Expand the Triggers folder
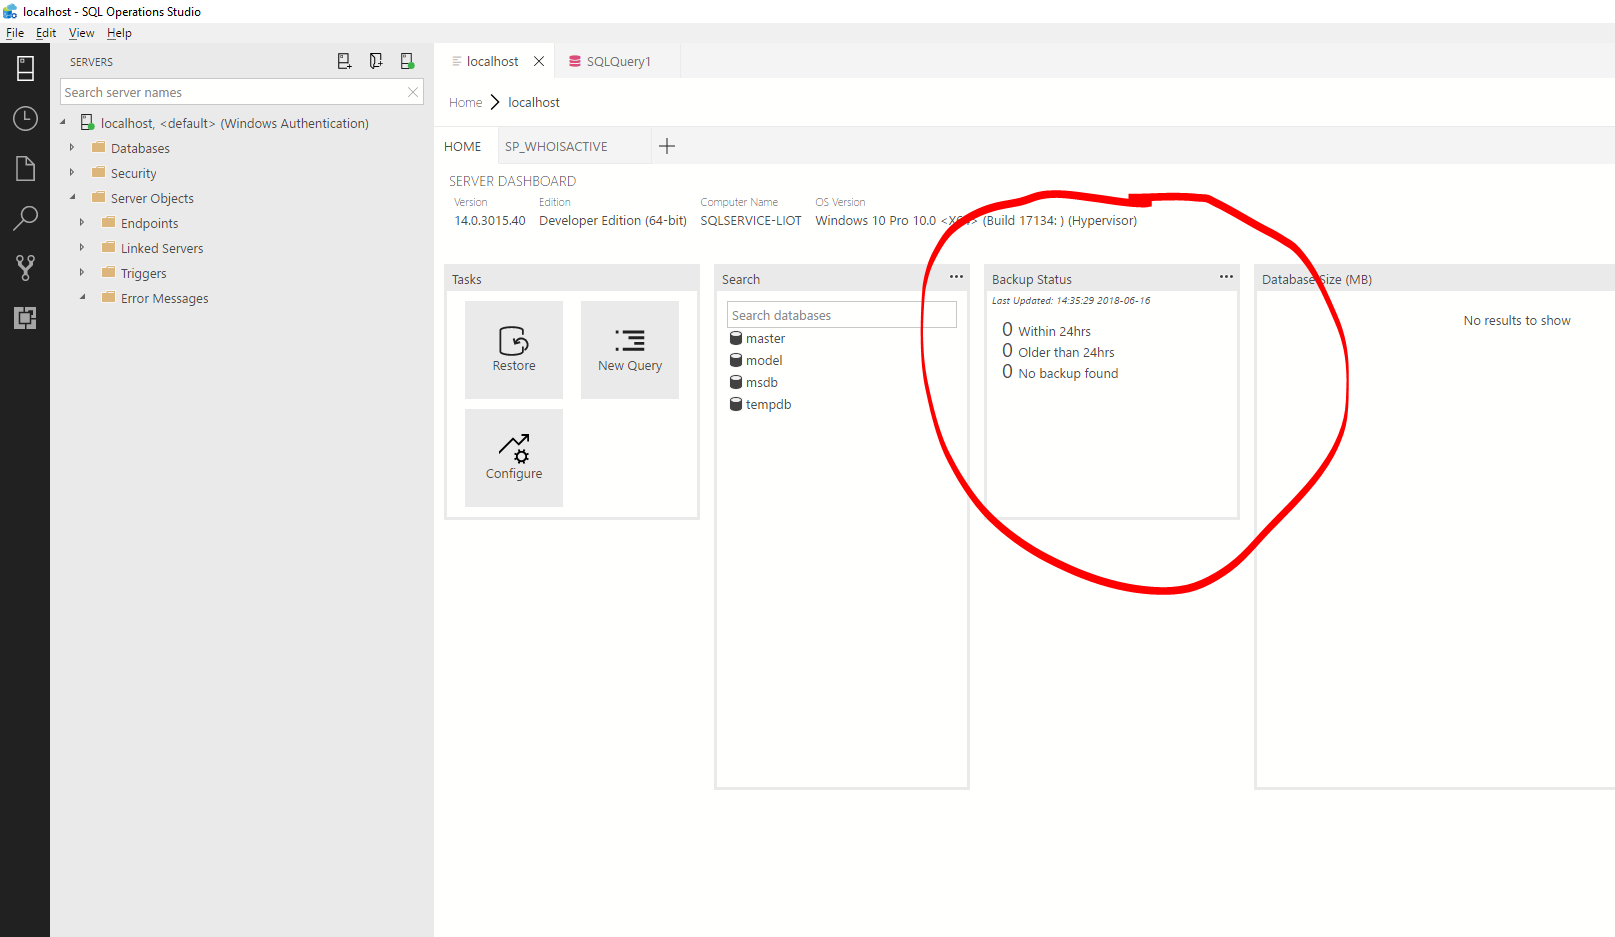The height and width of the screenshot is (937, 1615). [82, 272]
